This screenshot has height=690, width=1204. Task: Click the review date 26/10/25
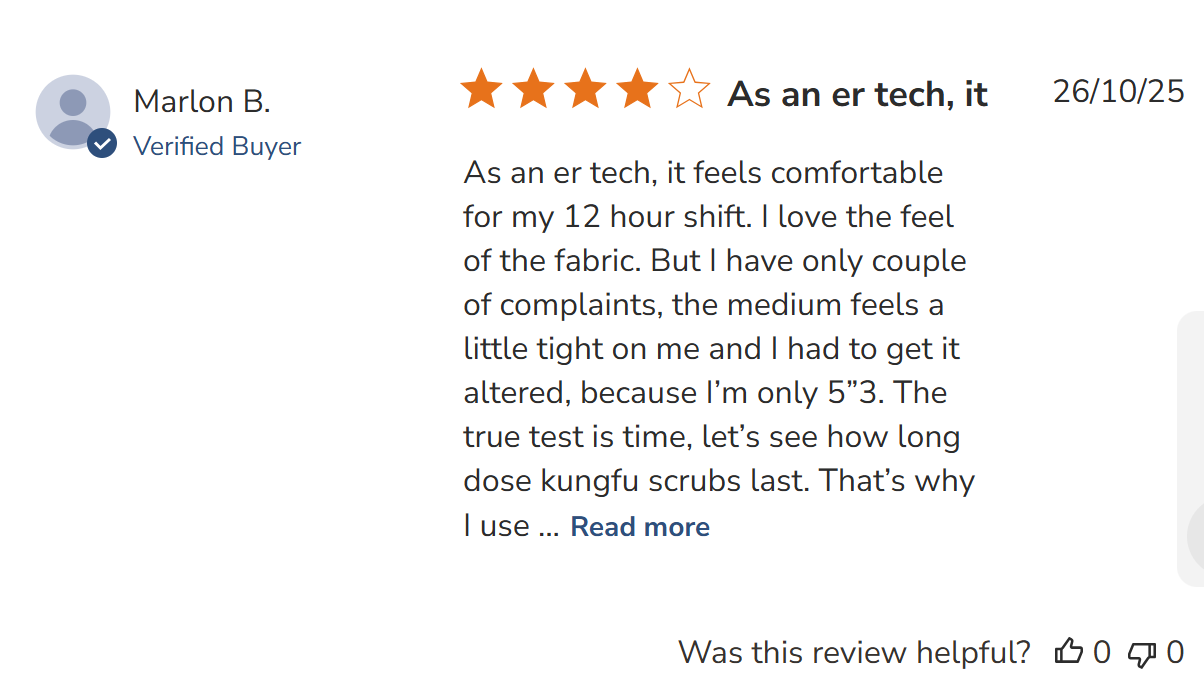(1118, 91)
